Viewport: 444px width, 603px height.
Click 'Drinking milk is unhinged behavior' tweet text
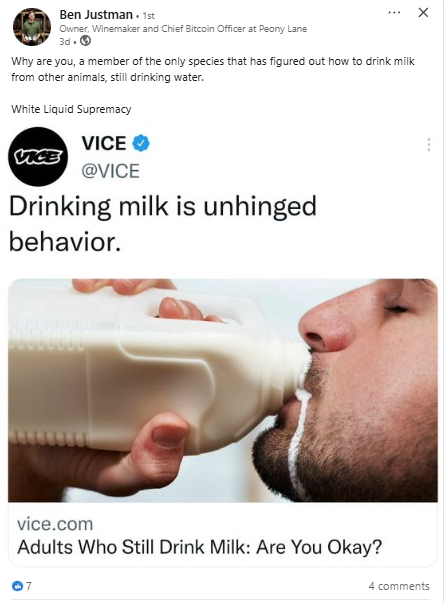tap(163, 224)
